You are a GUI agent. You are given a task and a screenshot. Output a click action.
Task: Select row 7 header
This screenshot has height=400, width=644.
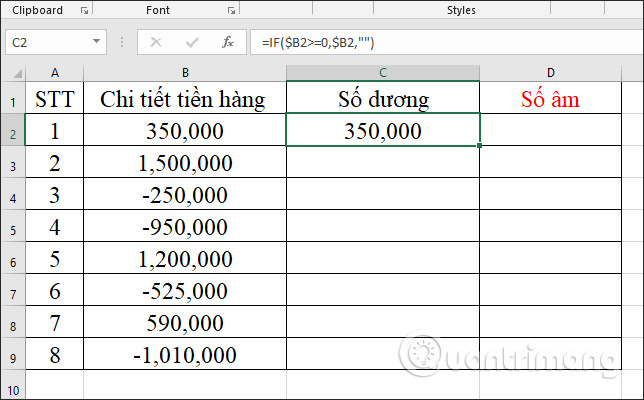[x=13, y=290]
